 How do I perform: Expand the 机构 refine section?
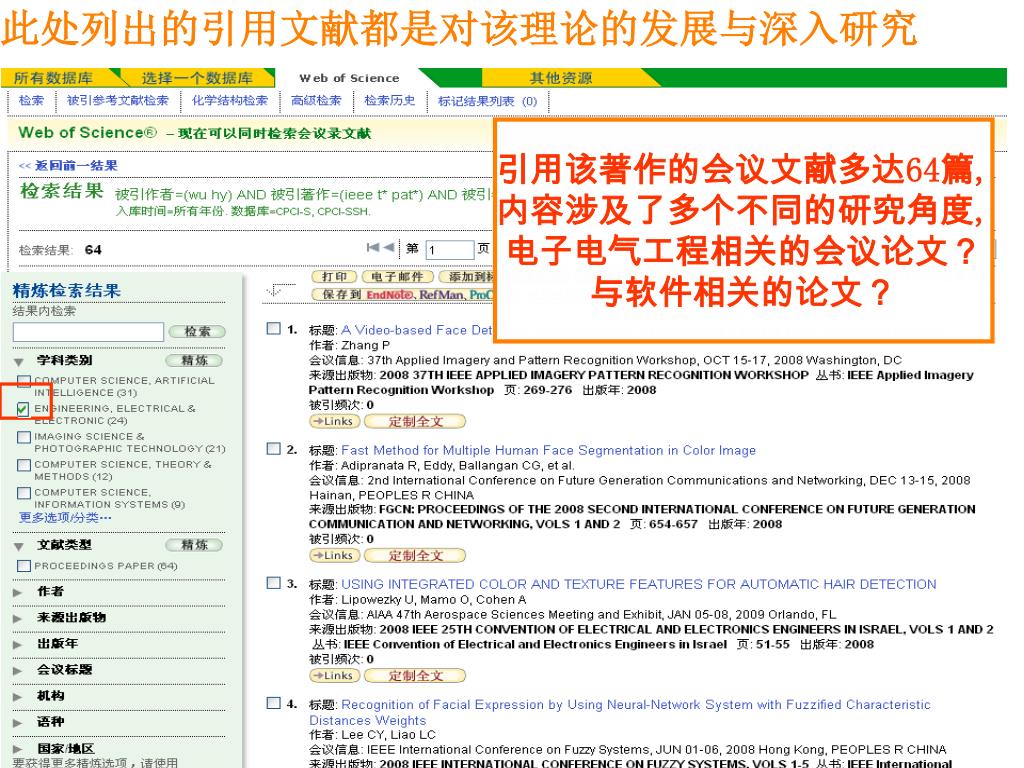[x=18, y=697]
